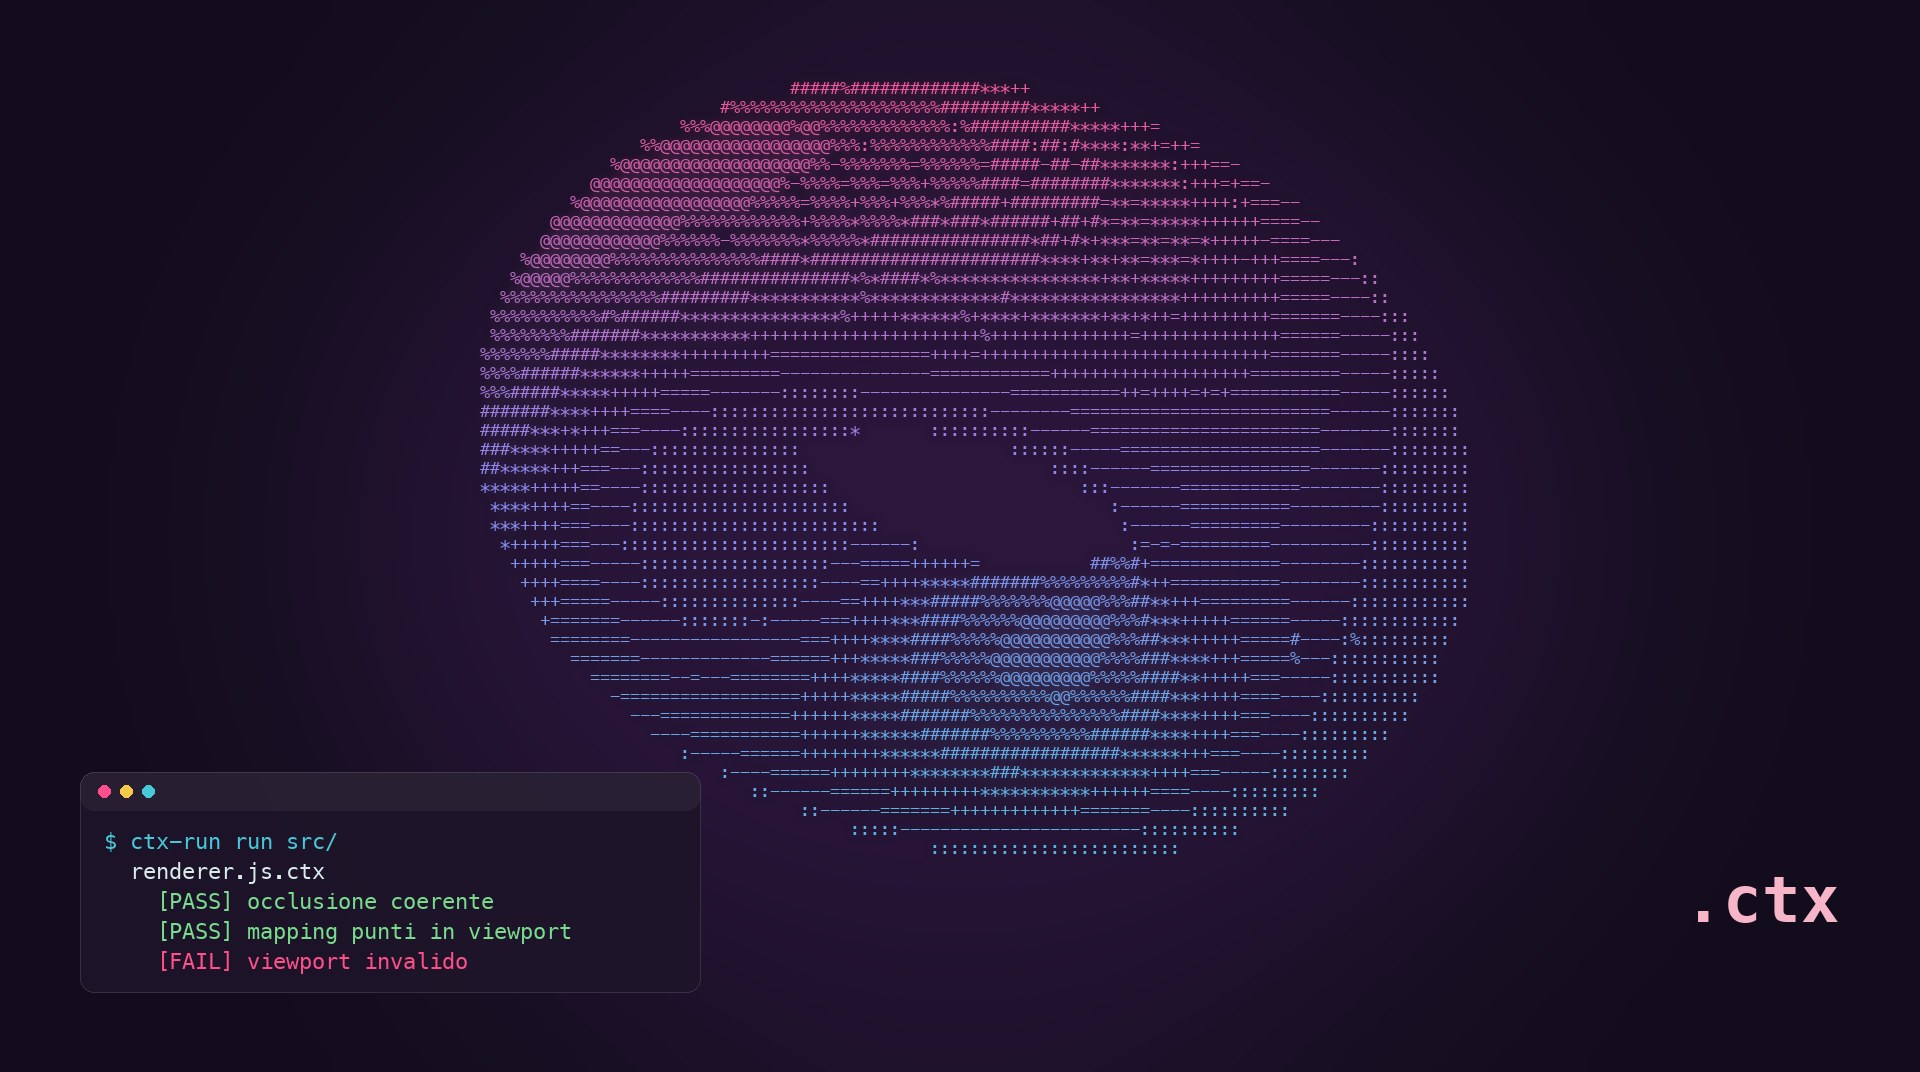This screenshot has height=1072, width=1920.
Task: Click the '.ctx' logo text
Action: tap(1766, 901)
